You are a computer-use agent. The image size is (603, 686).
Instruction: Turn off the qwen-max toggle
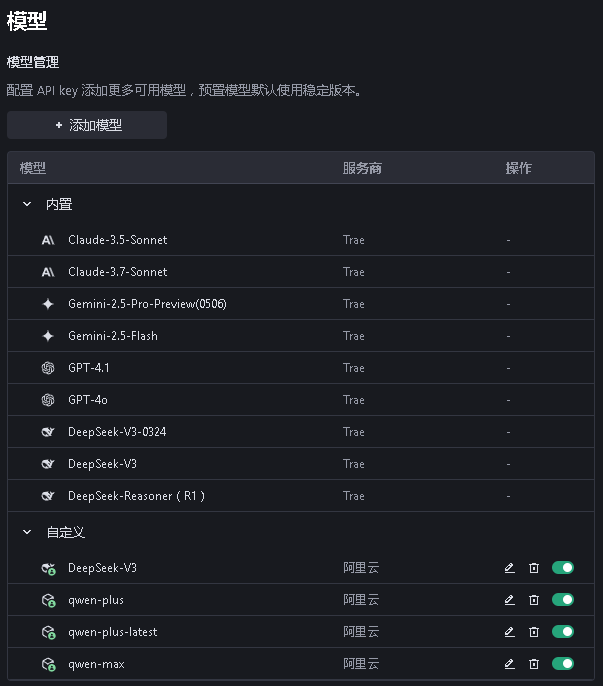[563, 664]
